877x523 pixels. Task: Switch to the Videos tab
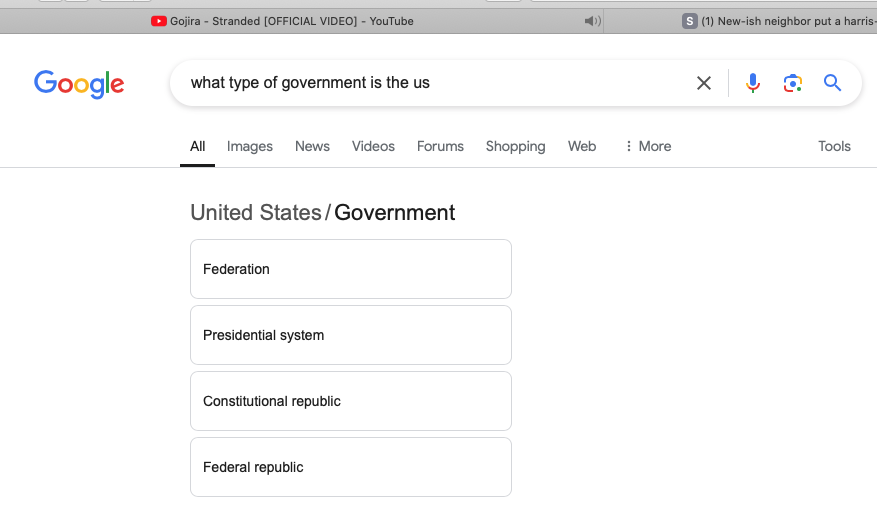373,146
